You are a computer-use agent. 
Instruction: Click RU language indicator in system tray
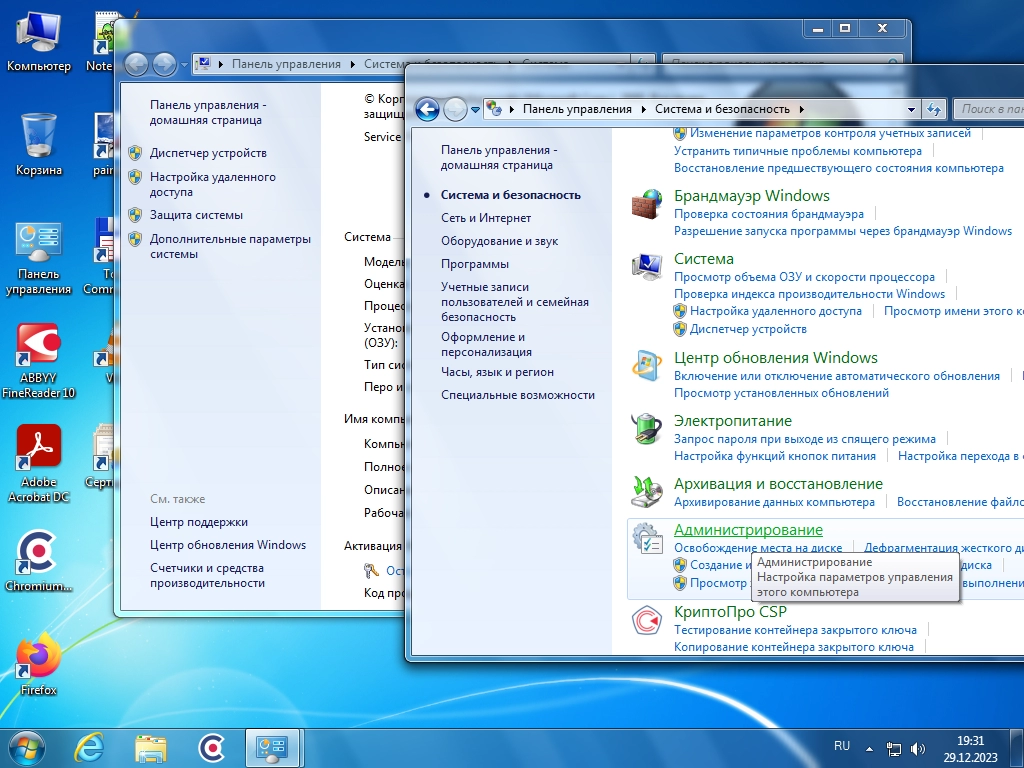click(x=842, y=746)
